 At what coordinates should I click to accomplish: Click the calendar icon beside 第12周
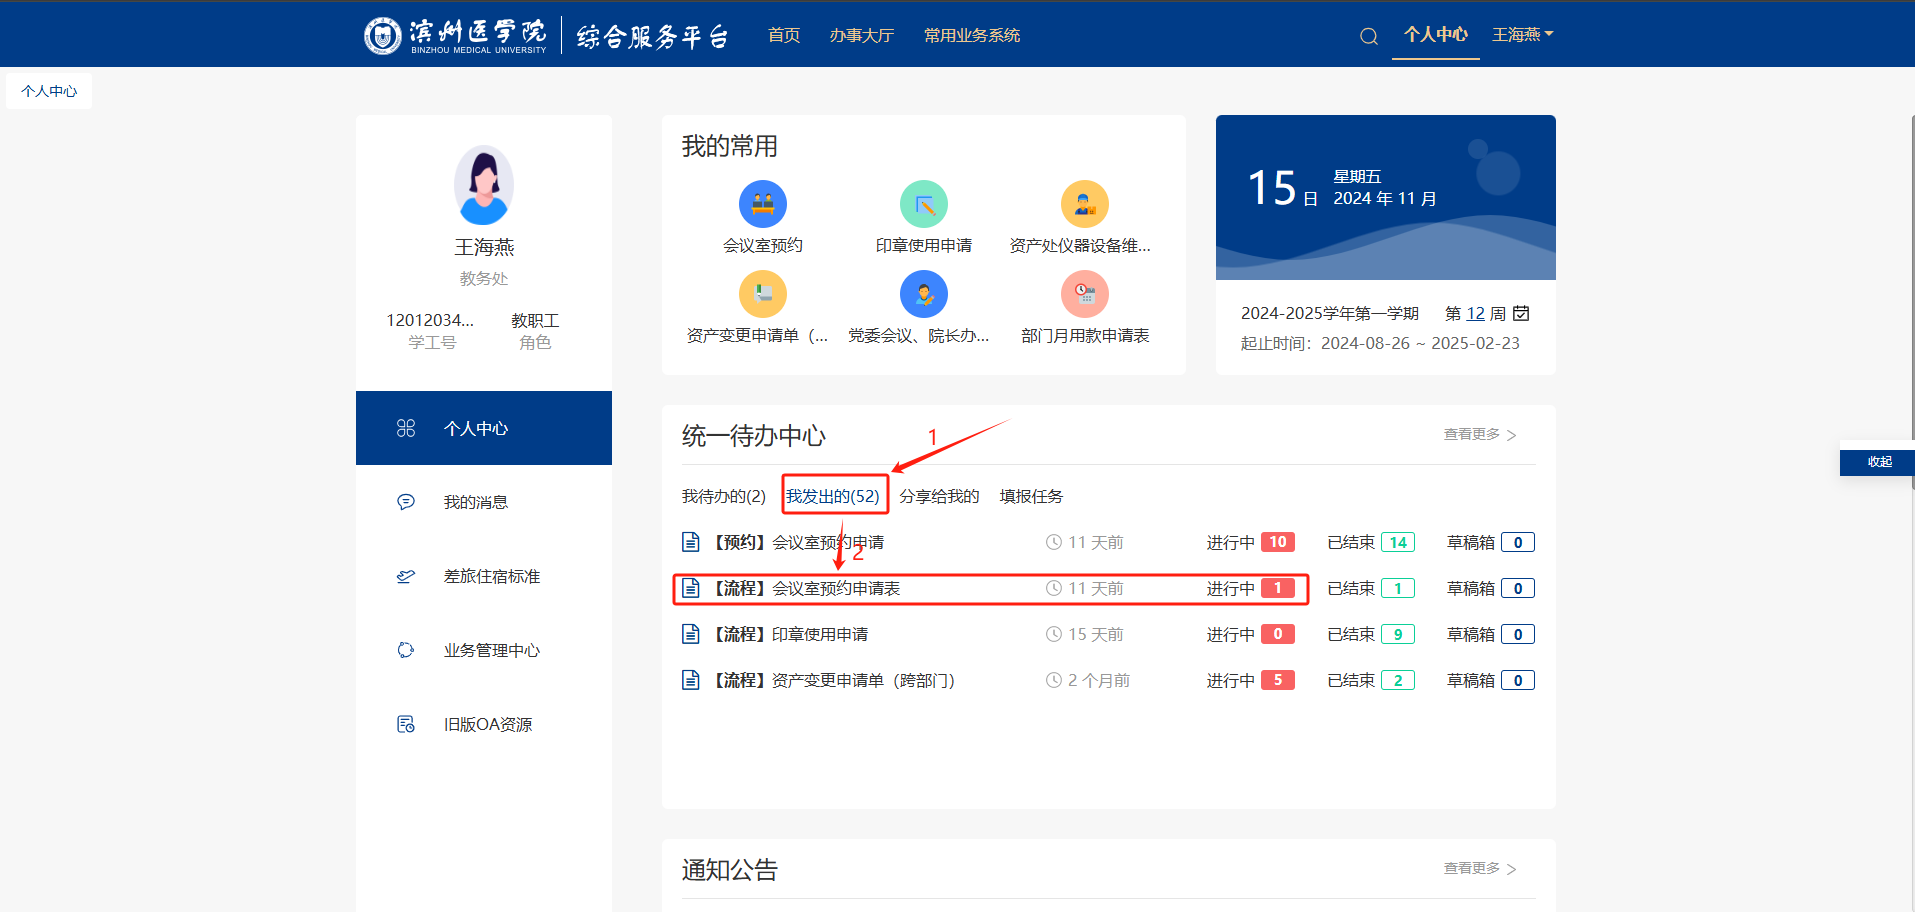point(1521,313)
